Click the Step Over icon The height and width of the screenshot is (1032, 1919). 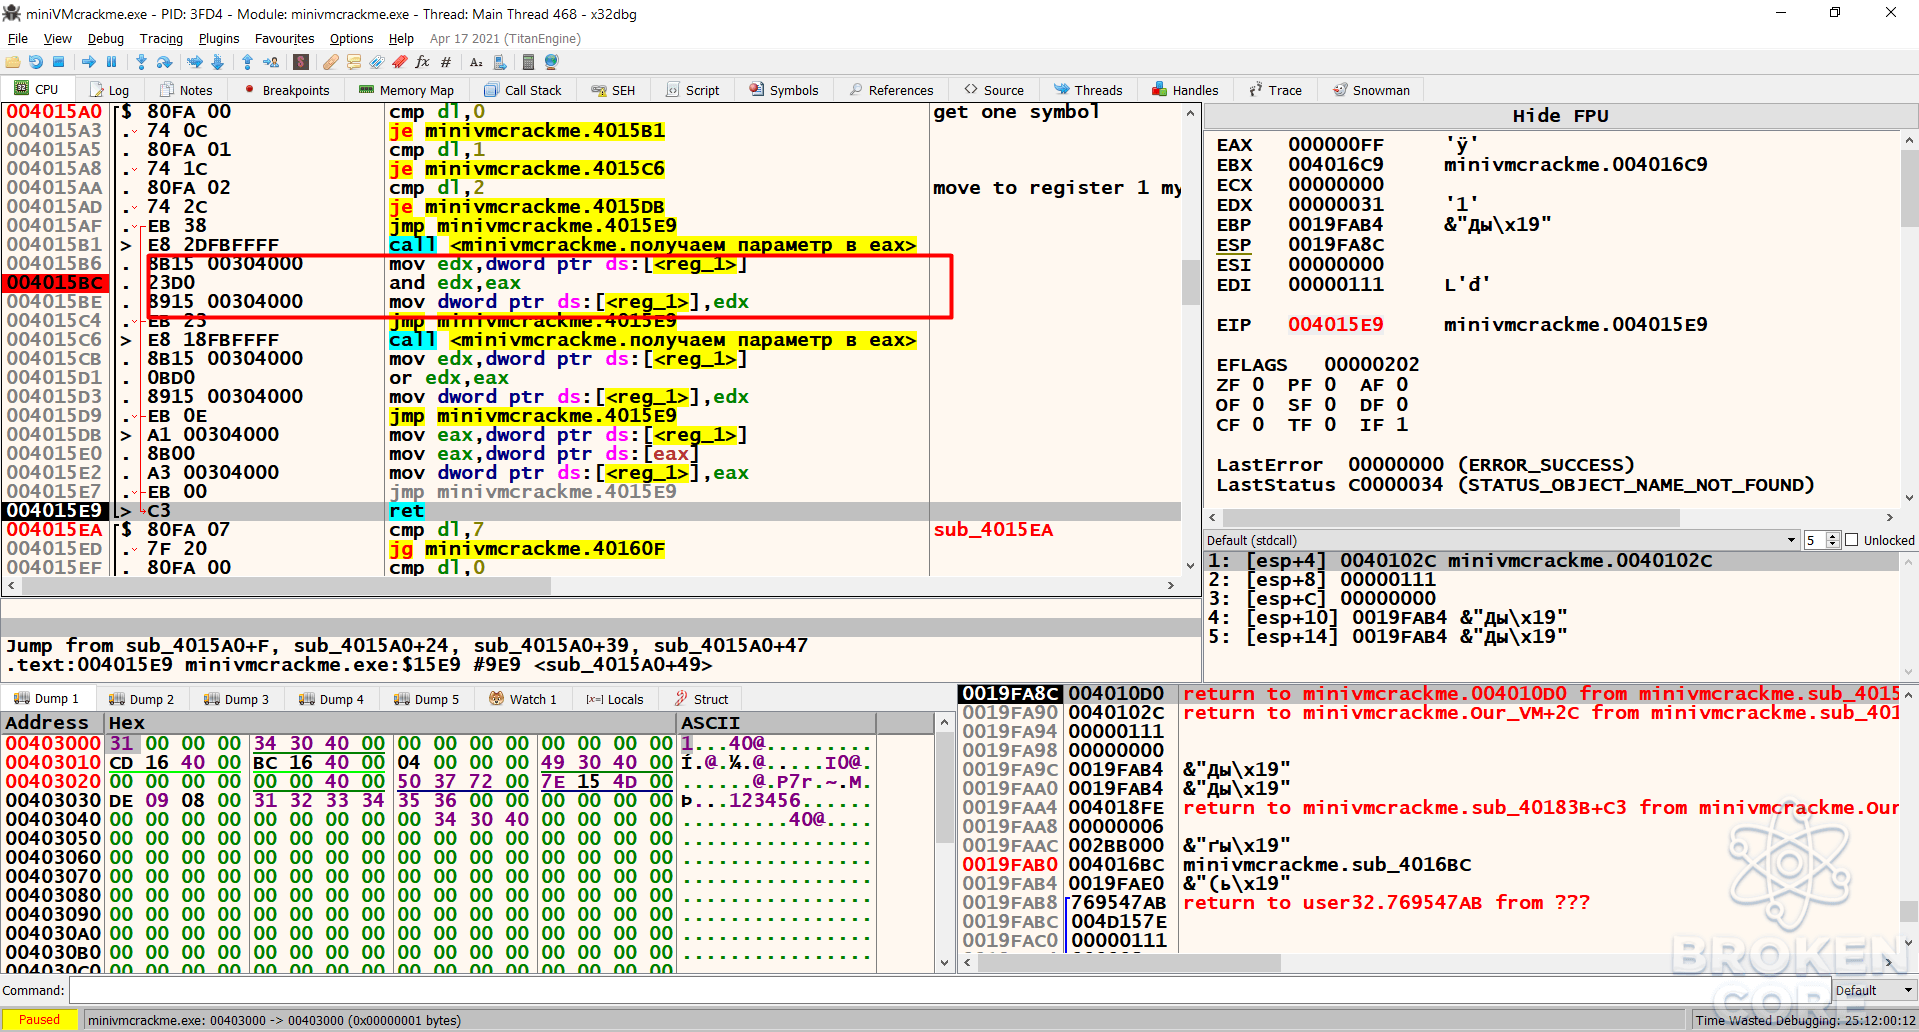(x=164, y=62)
